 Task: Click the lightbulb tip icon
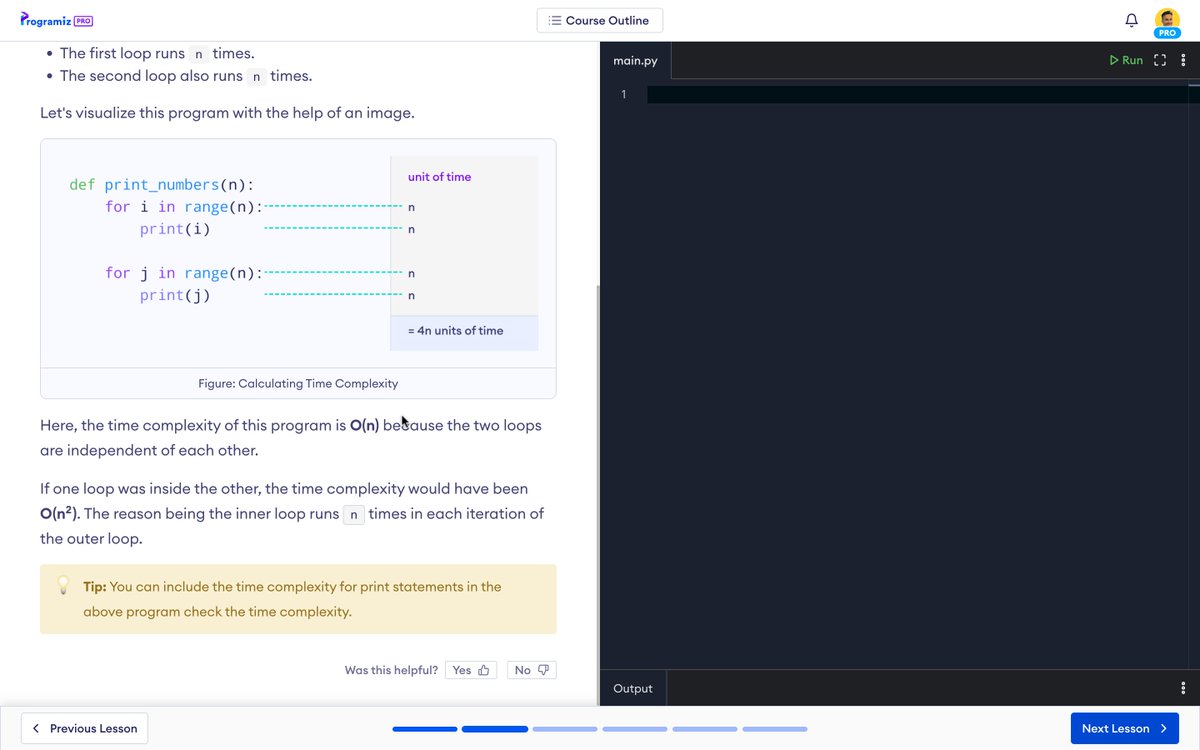tap(63, 585)
